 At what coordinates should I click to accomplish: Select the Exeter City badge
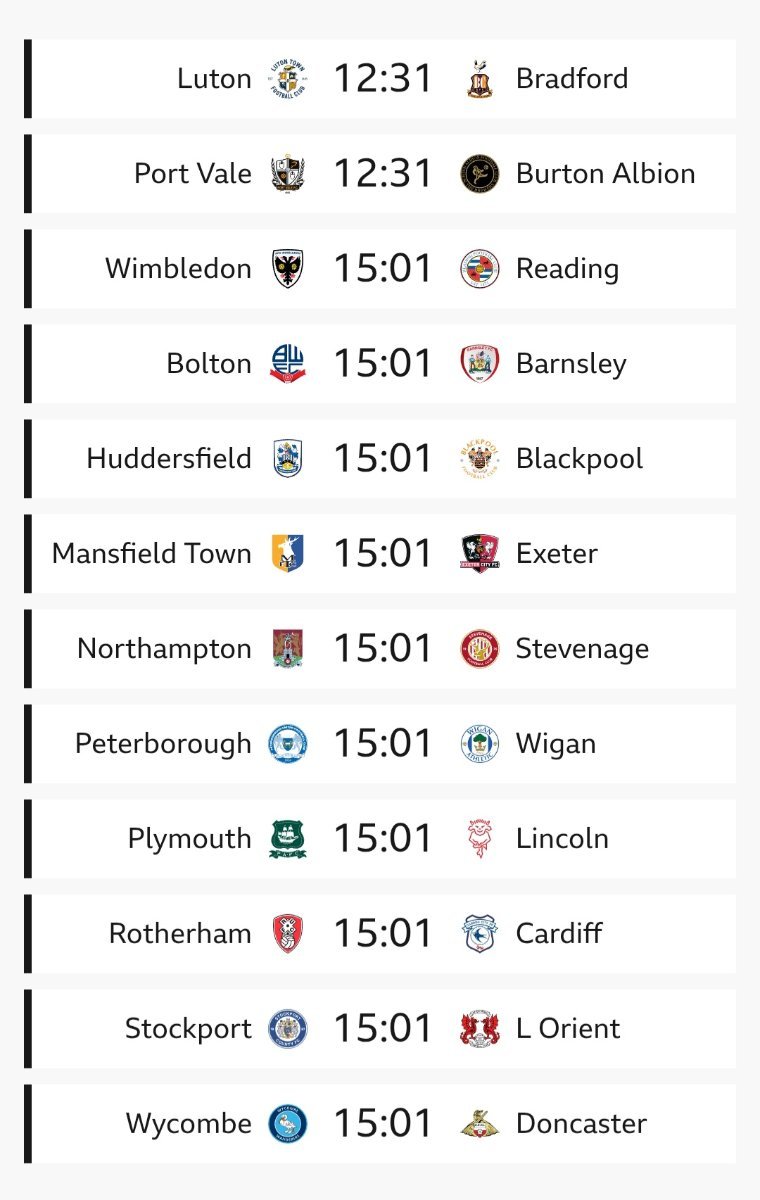click(x=480, y=554)
